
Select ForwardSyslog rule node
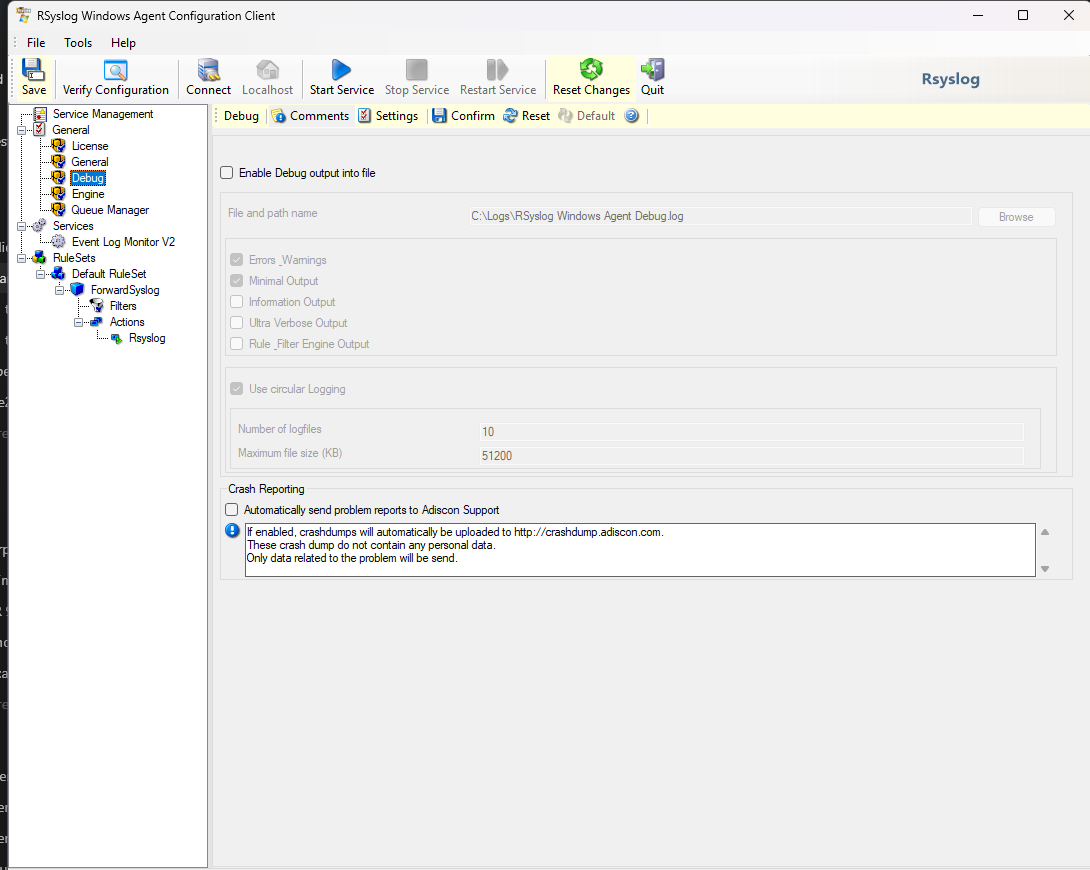tap(125, 290)
